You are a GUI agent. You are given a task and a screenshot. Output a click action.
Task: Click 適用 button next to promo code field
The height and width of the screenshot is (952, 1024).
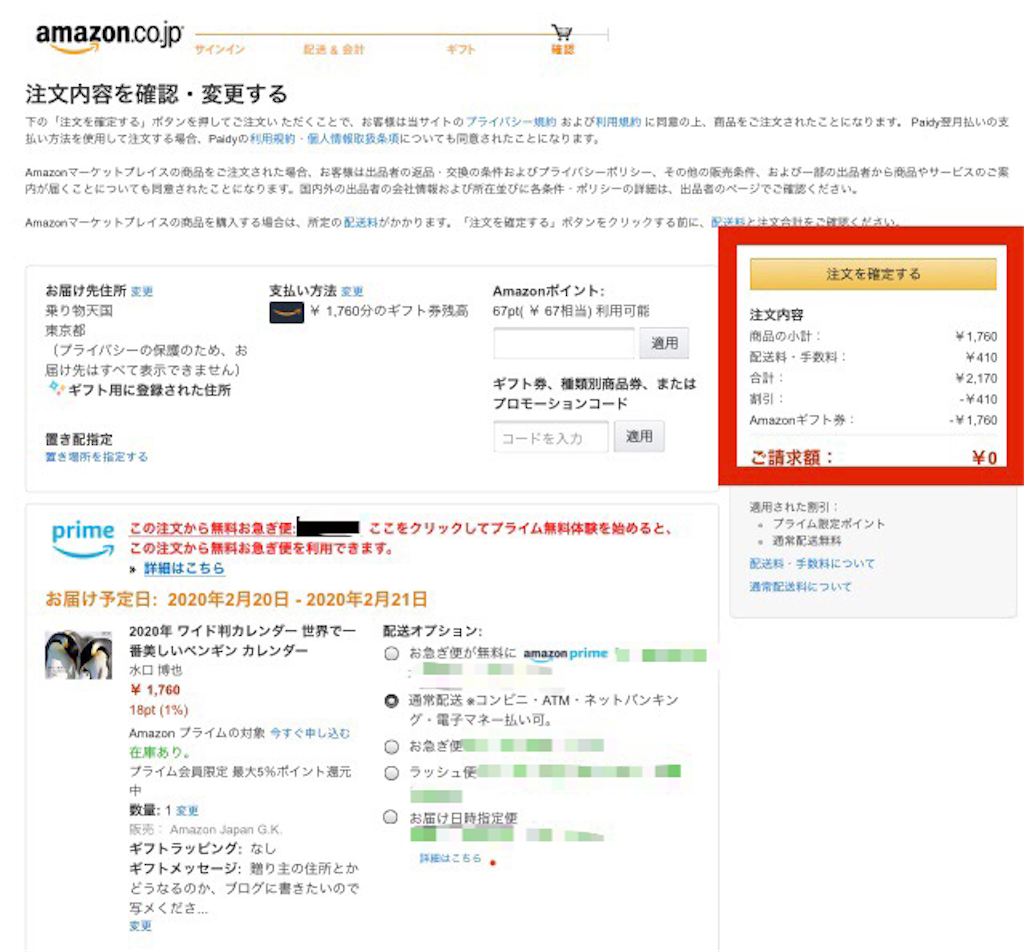639,436
